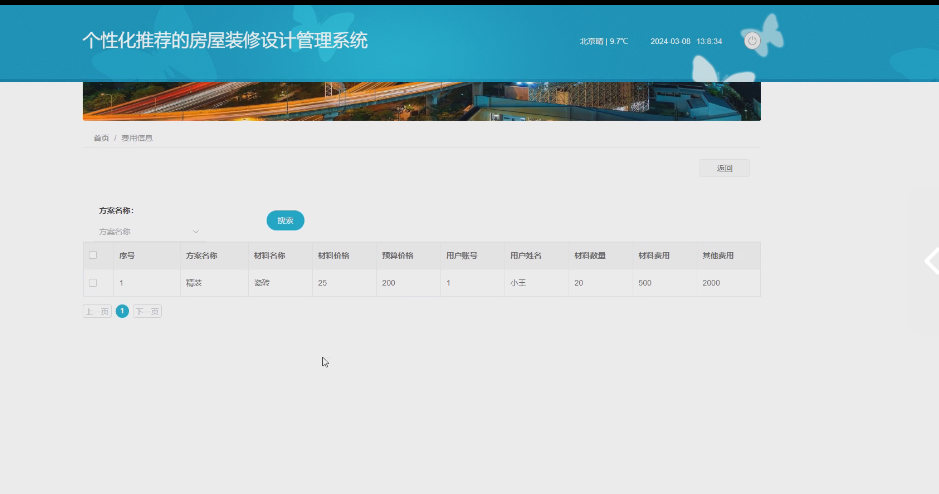Screen dimensions: 939x494
Task: Click the left arrow on right edge
Action: click(931, 260)
